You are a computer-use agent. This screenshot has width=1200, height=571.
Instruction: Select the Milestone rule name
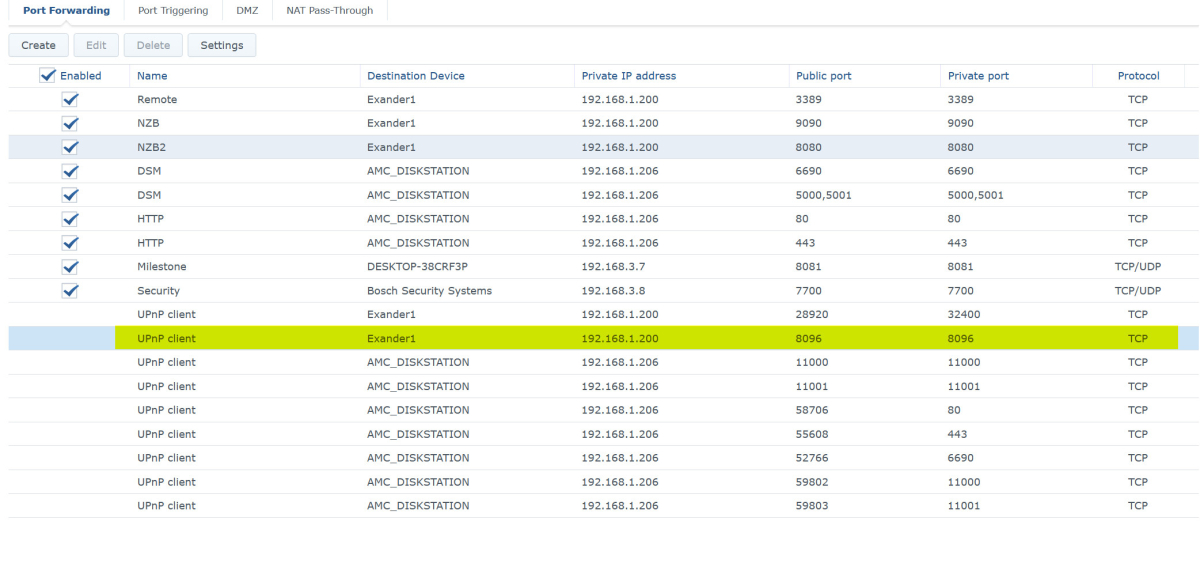point(162,267)
